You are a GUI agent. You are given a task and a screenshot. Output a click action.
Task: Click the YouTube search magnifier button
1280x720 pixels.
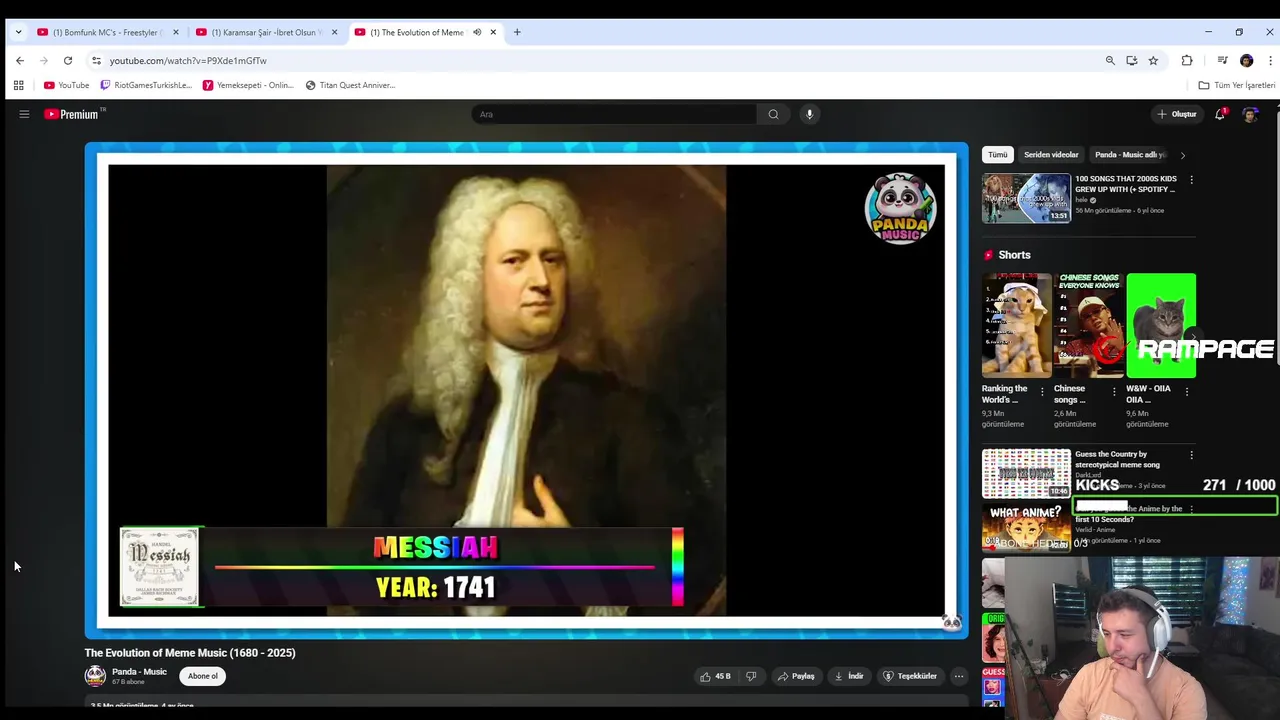pyautogui.click(x=773, y=114)
